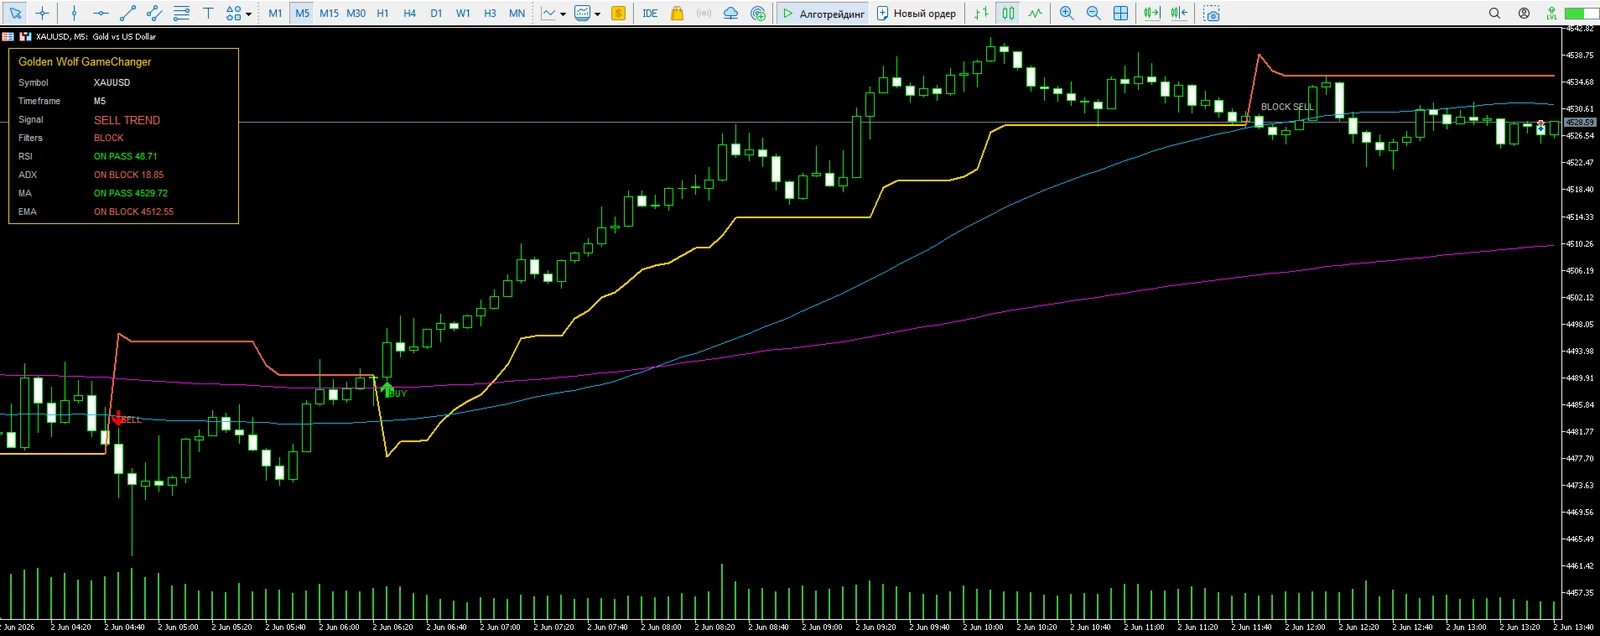Click the signals broadcast icon
Image resolution: width=1600 pixels, height=636 pixels.
704,13
